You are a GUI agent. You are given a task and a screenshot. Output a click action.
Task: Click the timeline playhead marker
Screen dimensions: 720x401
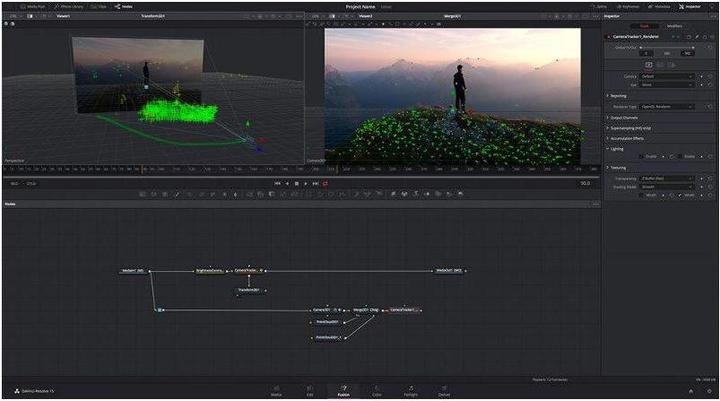[142, 169]
